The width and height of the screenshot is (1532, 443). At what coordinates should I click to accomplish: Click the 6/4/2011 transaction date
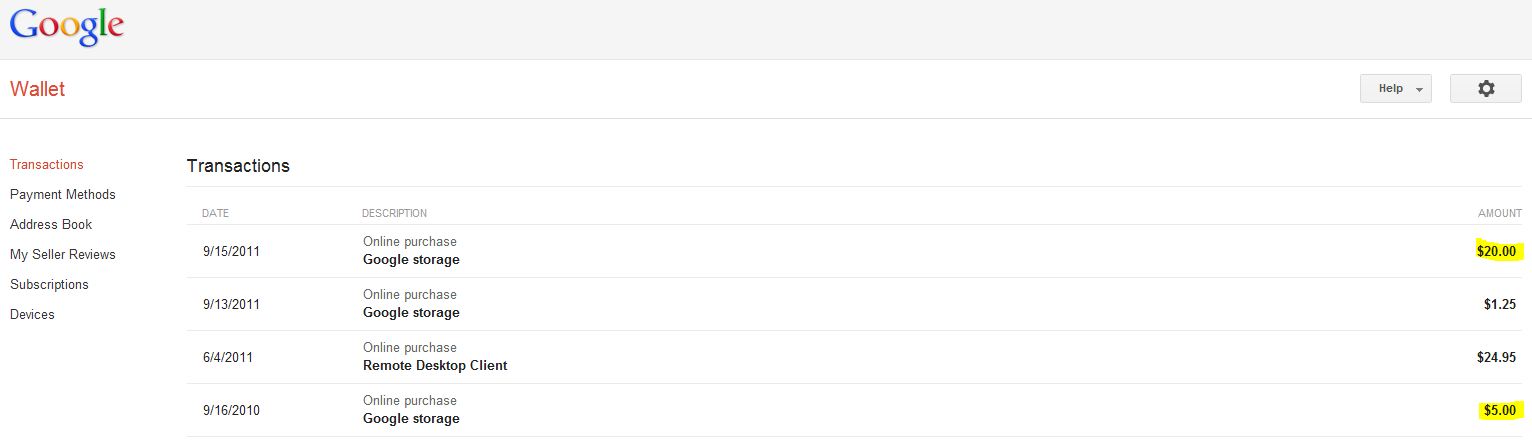point(227,357)
